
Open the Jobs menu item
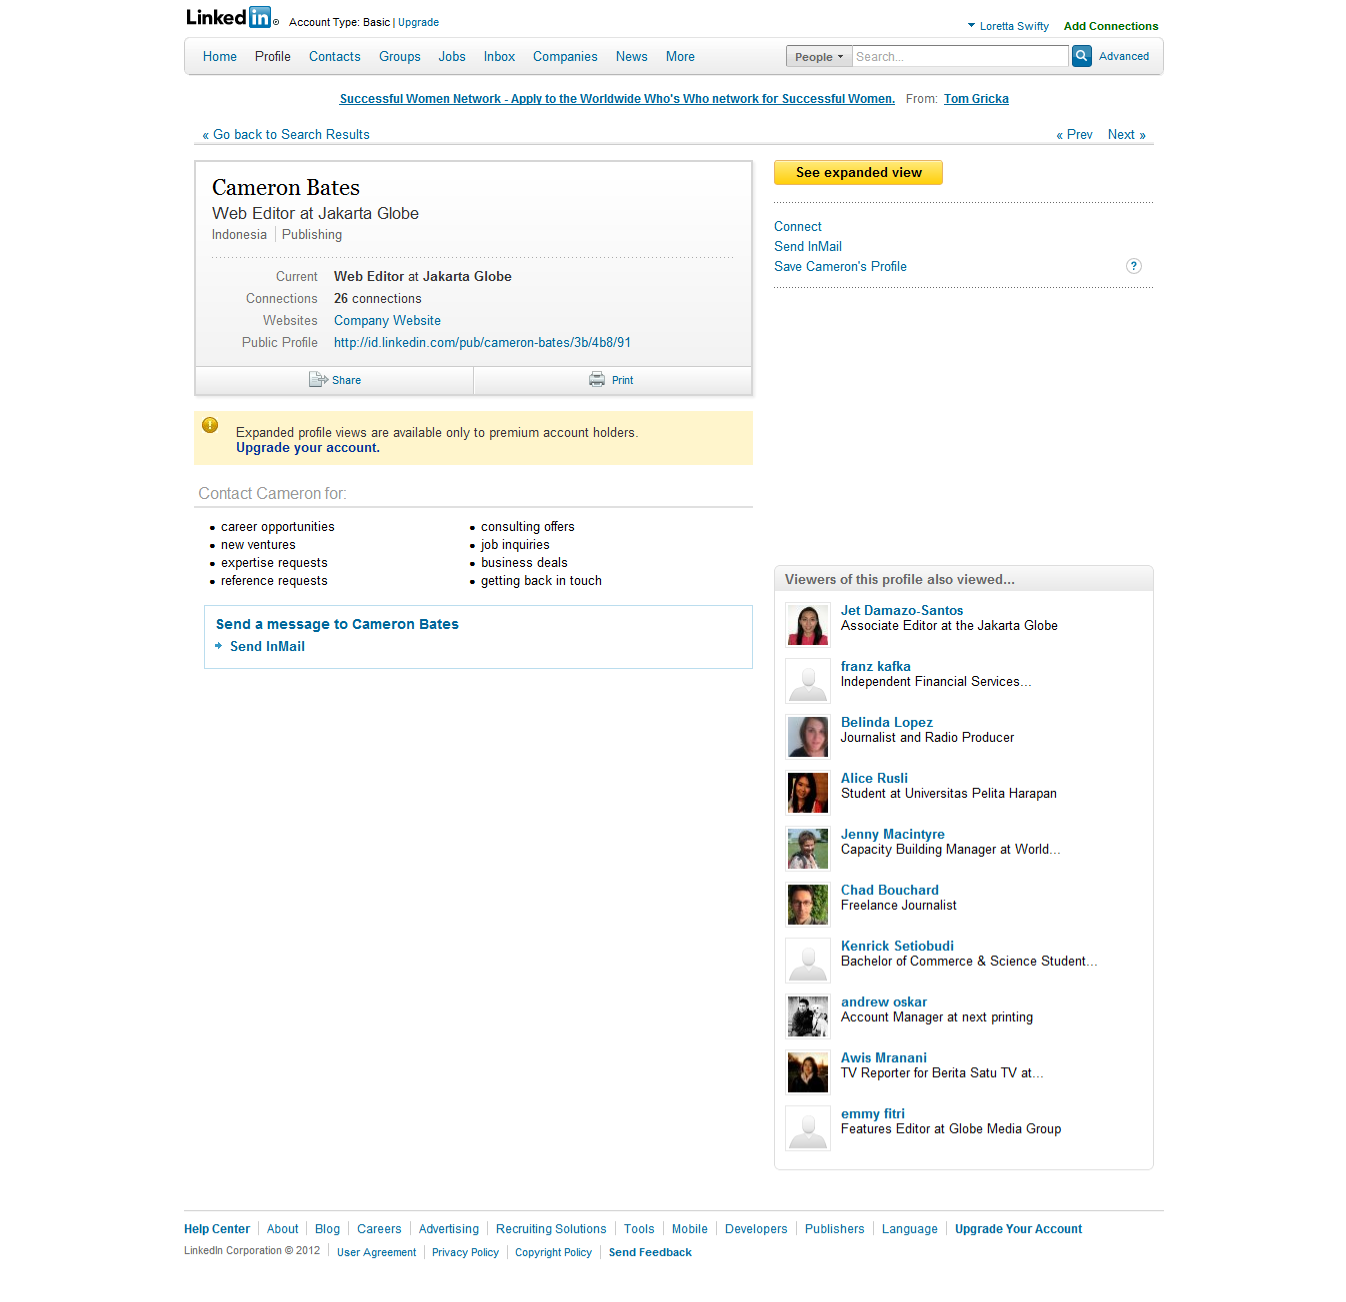452,57
